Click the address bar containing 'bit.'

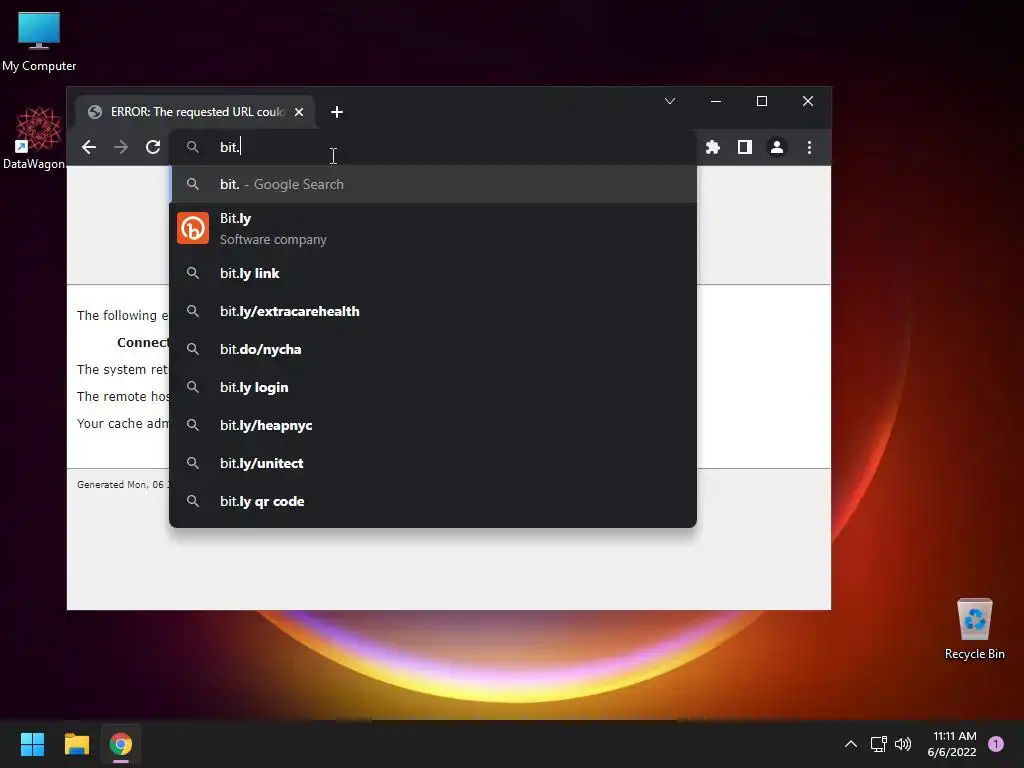coord(432,147)
